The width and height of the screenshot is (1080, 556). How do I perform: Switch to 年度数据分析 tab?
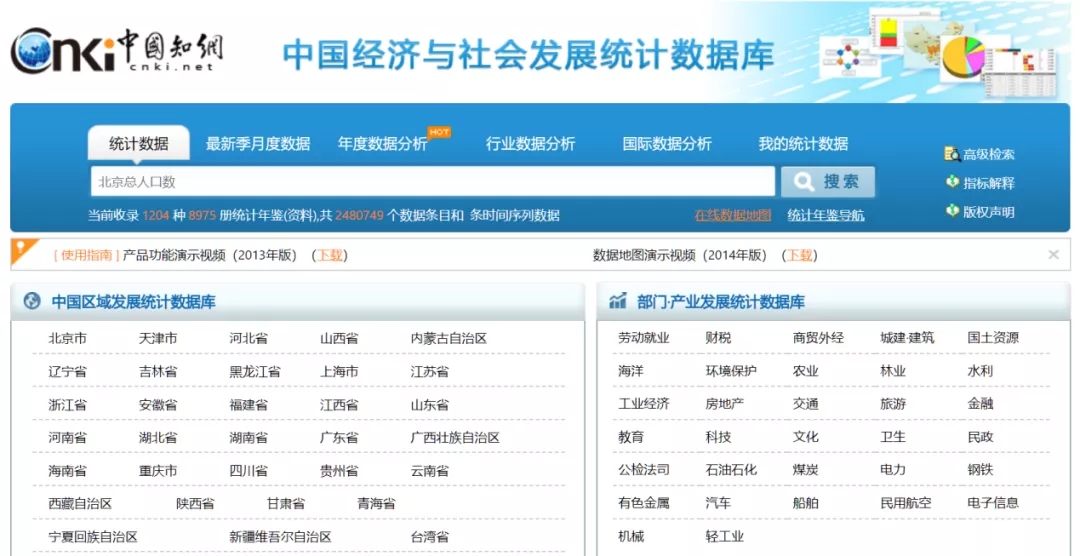[x=382, y=144]
